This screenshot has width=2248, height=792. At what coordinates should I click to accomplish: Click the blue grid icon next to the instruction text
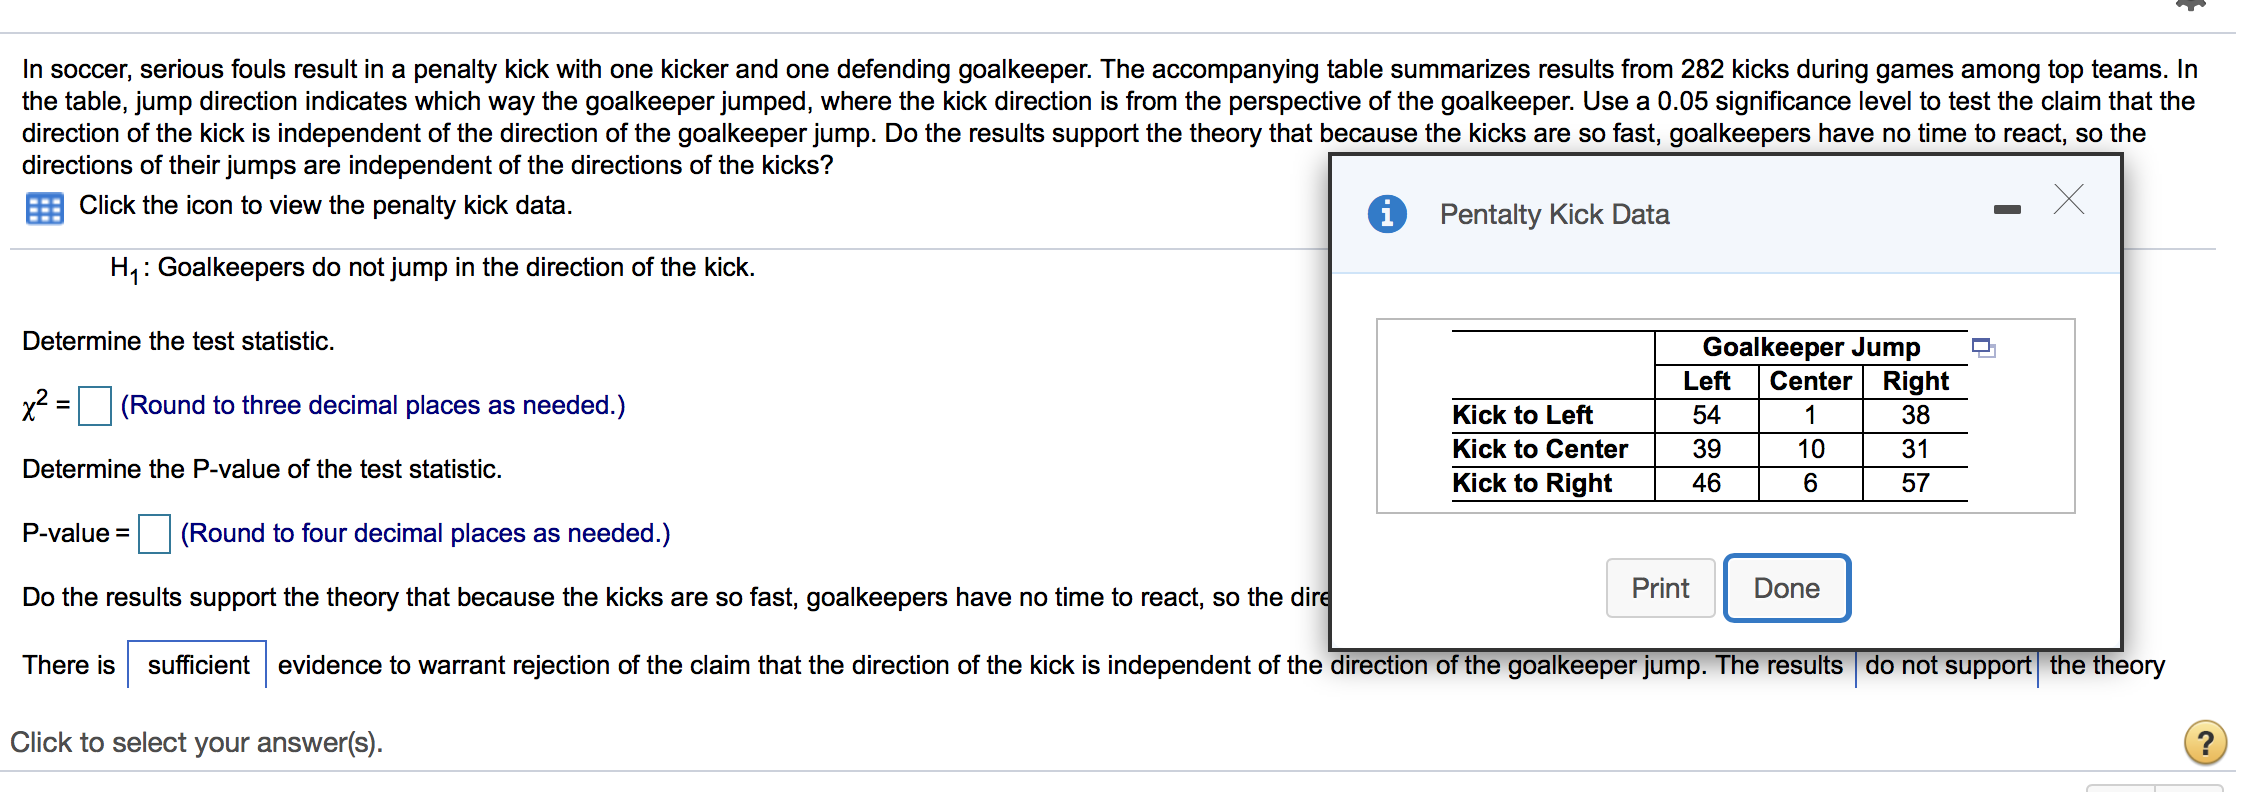point(42,206)
